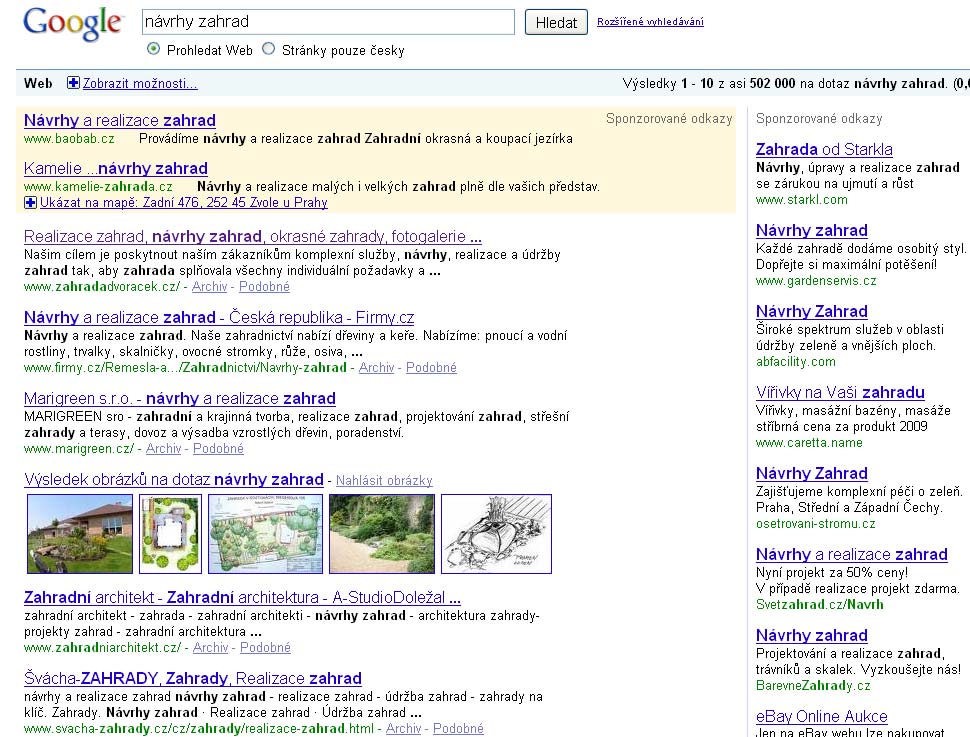Expand Ukázat na mapě plus icon

coord(30,202)
